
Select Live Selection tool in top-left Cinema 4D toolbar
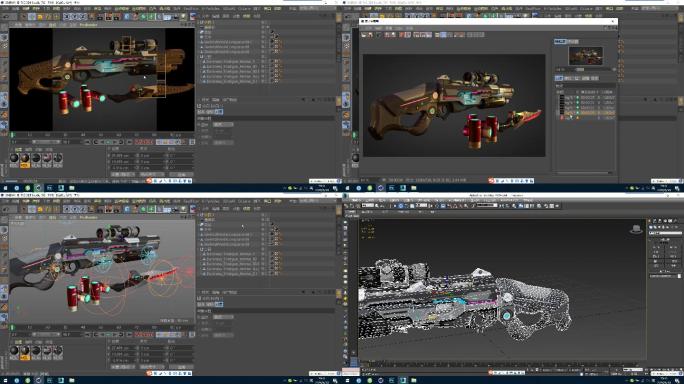coord(32,17)
